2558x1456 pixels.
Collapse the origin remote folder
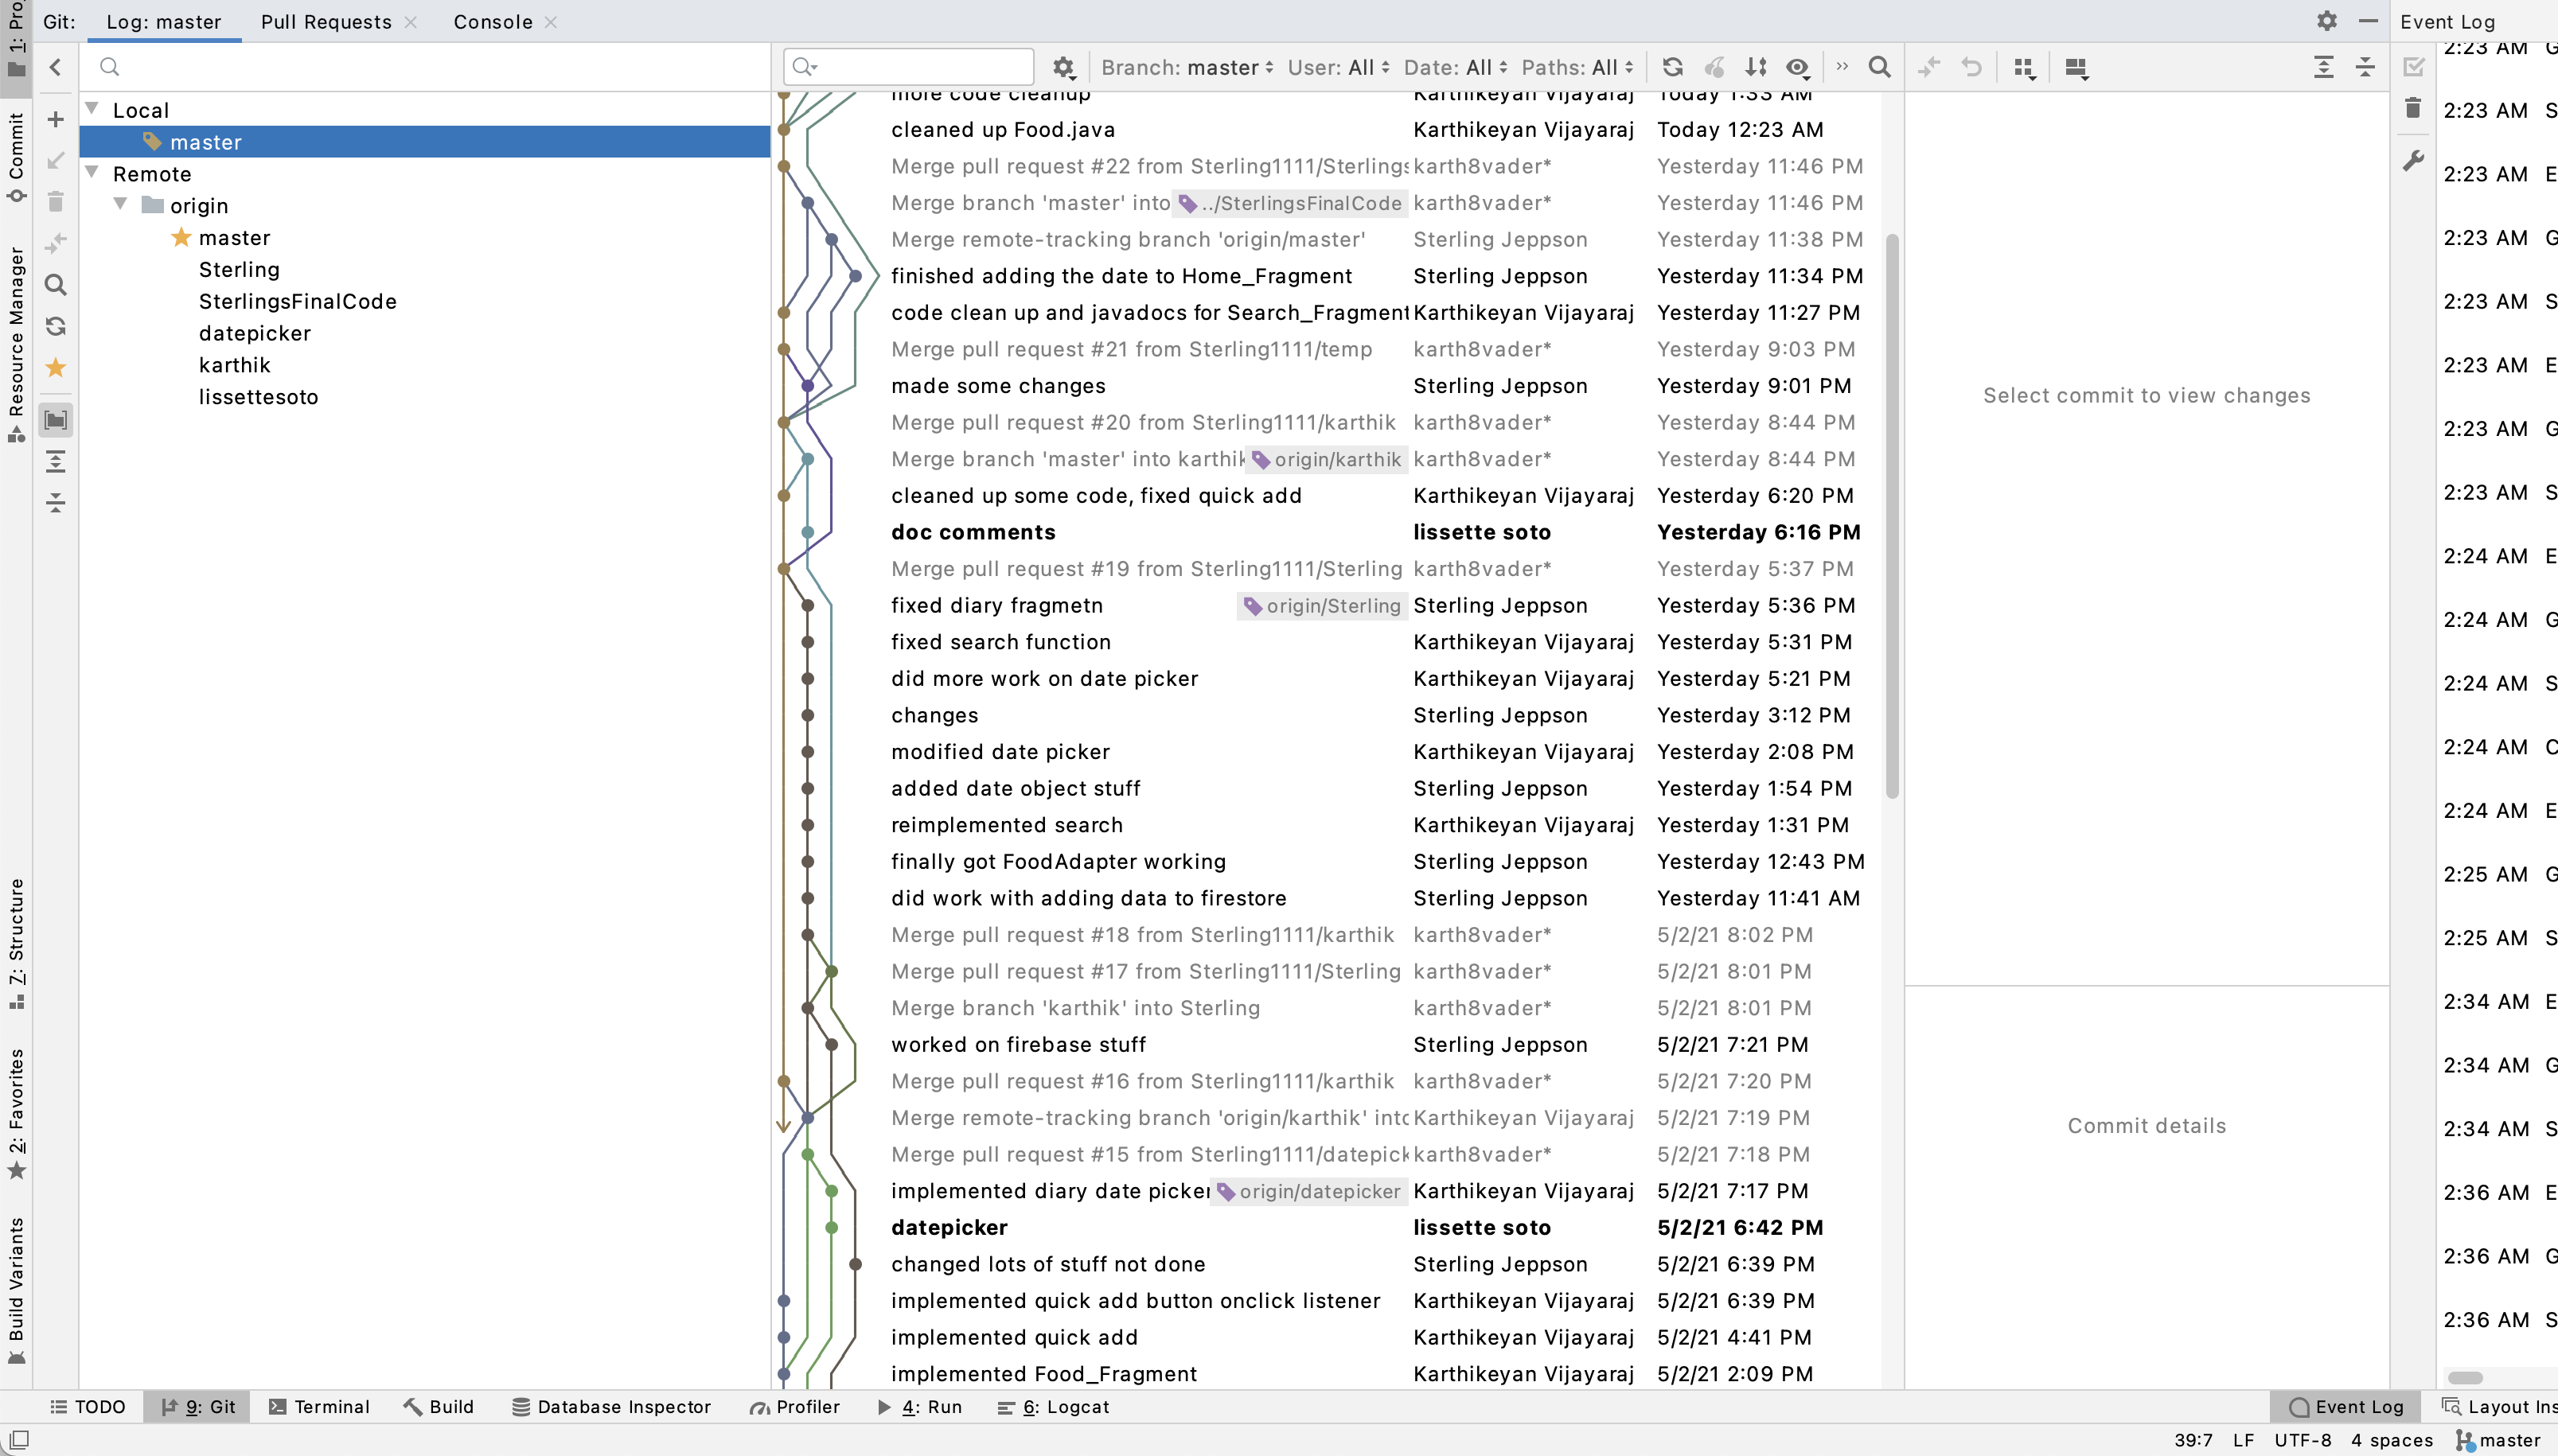point(121,205)
